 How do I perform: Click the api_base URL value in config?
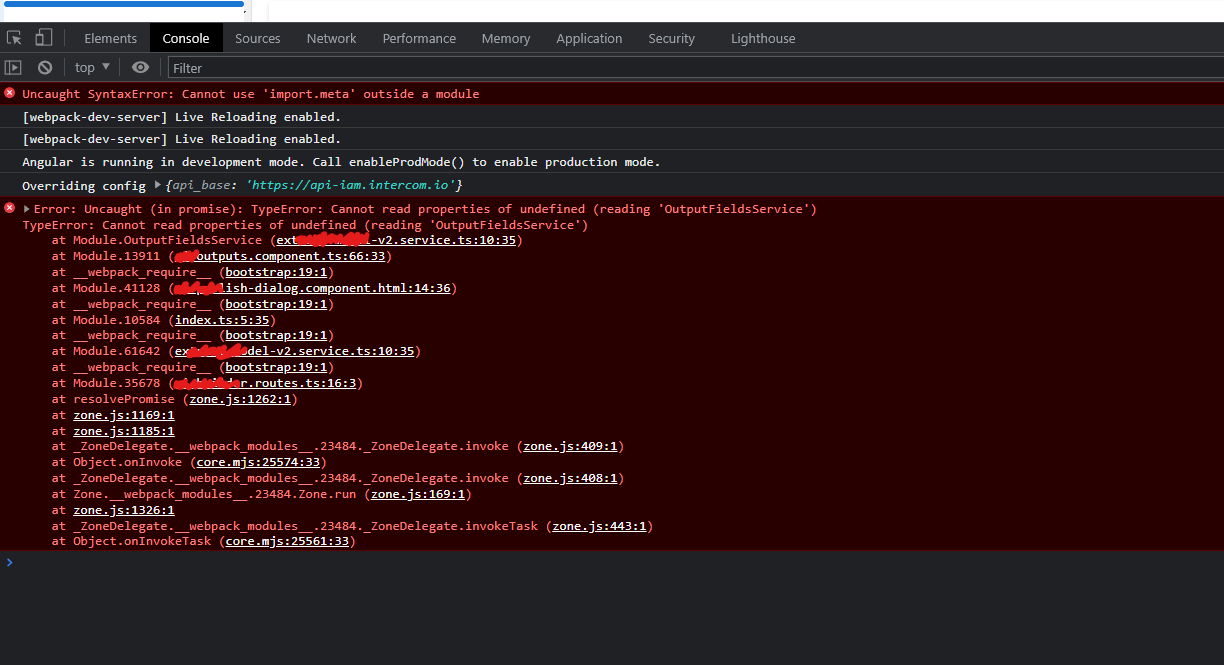[351, 186]
